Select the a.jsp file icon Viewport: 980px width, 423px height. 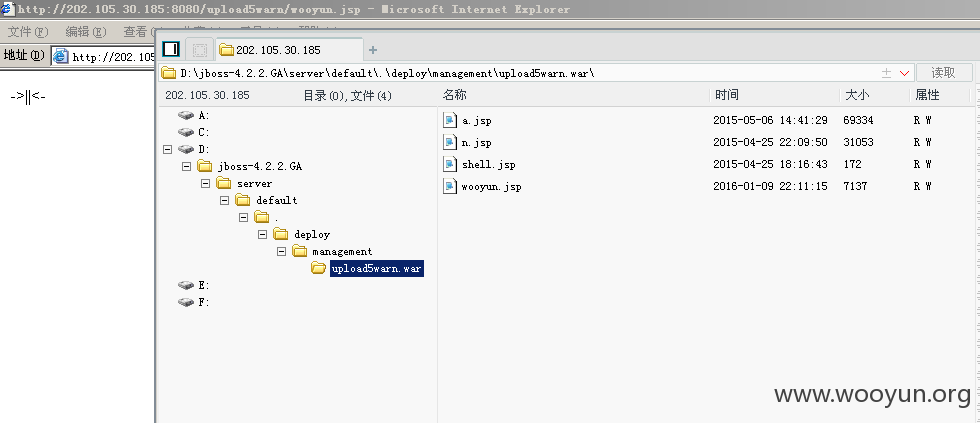coord(450,120)
